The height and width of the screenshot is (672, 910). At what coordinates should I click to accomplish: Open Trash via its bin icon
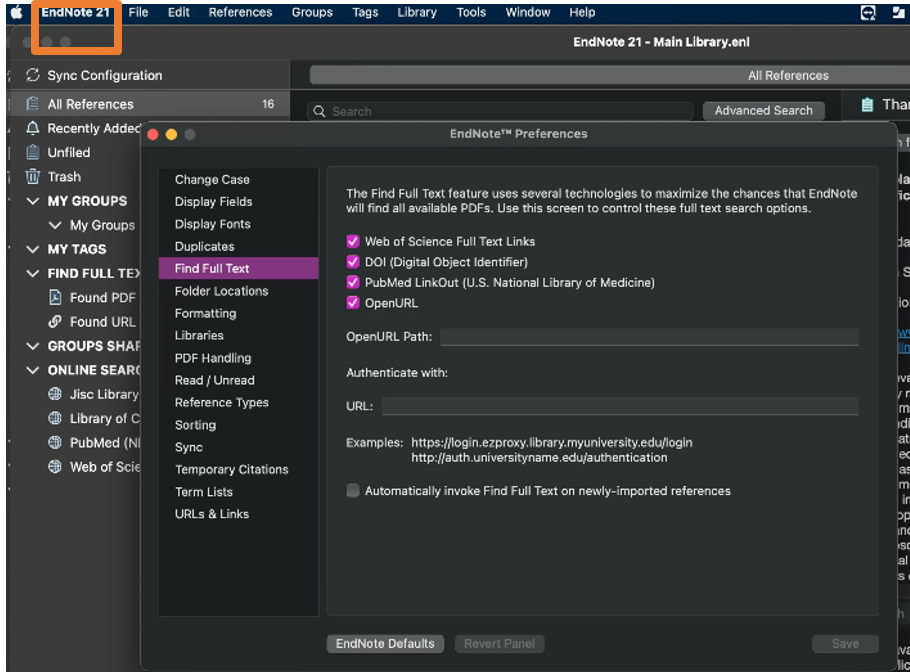(x=33, y=177)
